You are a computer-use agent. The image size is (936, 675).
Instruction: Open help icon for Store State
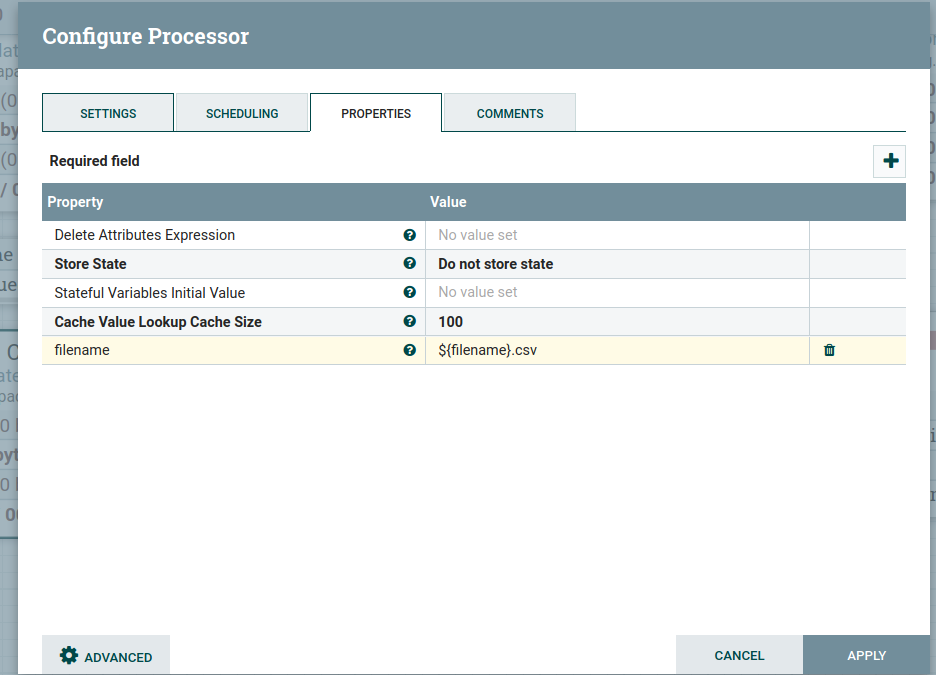click(x=409, y=264)
